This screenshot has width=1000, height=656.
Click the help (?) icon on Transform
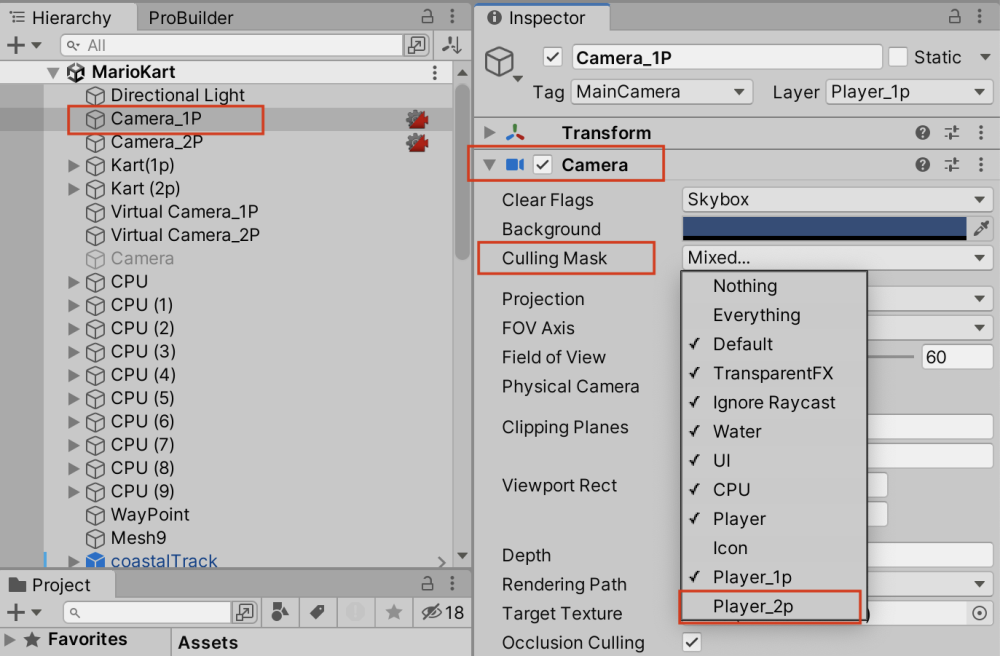tap(922, 132)
